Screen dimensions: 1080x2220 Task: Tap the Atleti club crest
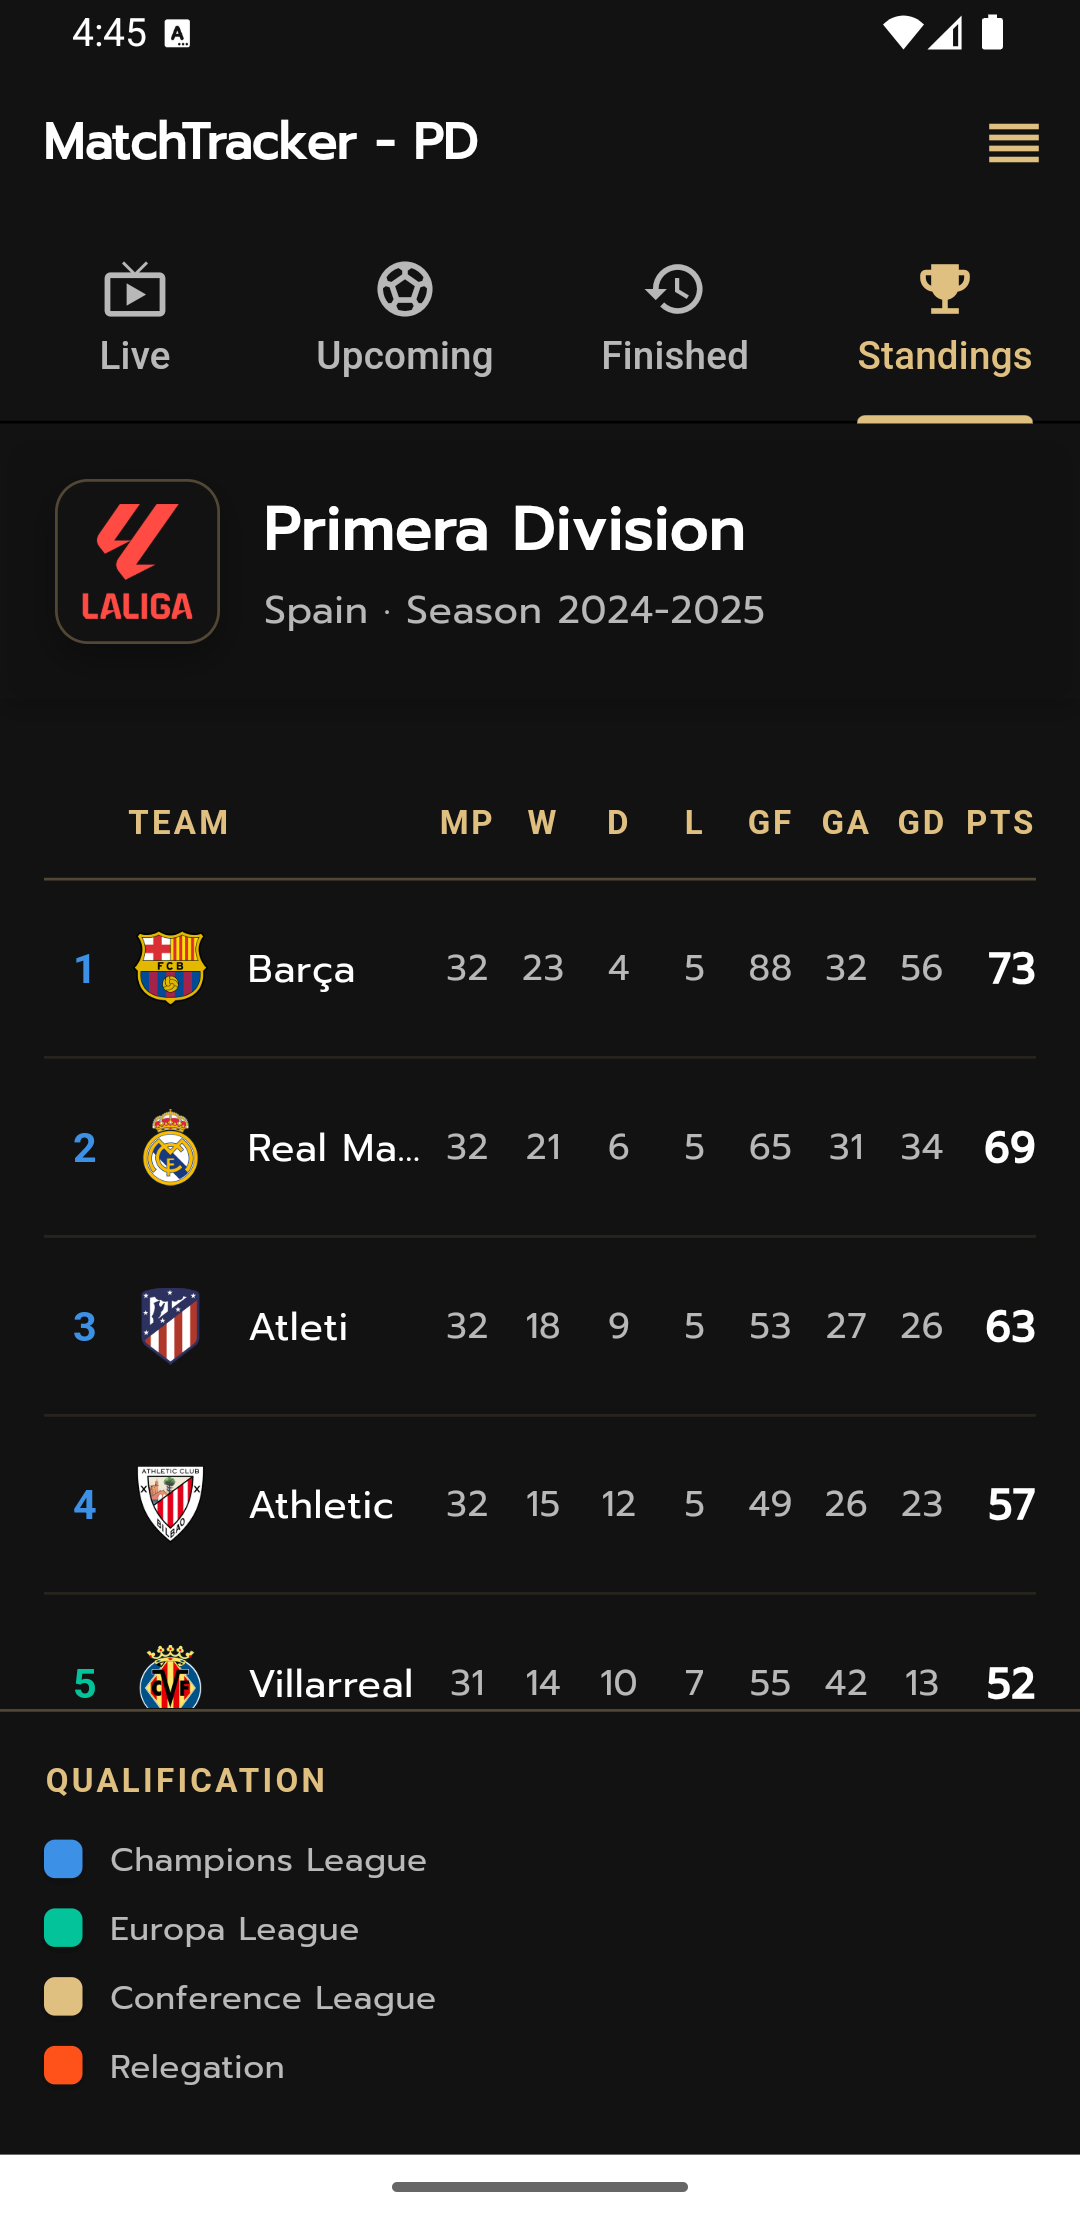click(x=171, y=1326)
